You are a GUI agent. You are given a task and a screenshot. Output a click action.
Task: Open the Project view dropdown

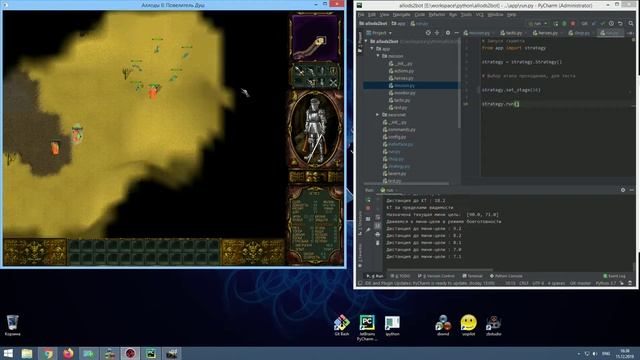coord(379,33)
